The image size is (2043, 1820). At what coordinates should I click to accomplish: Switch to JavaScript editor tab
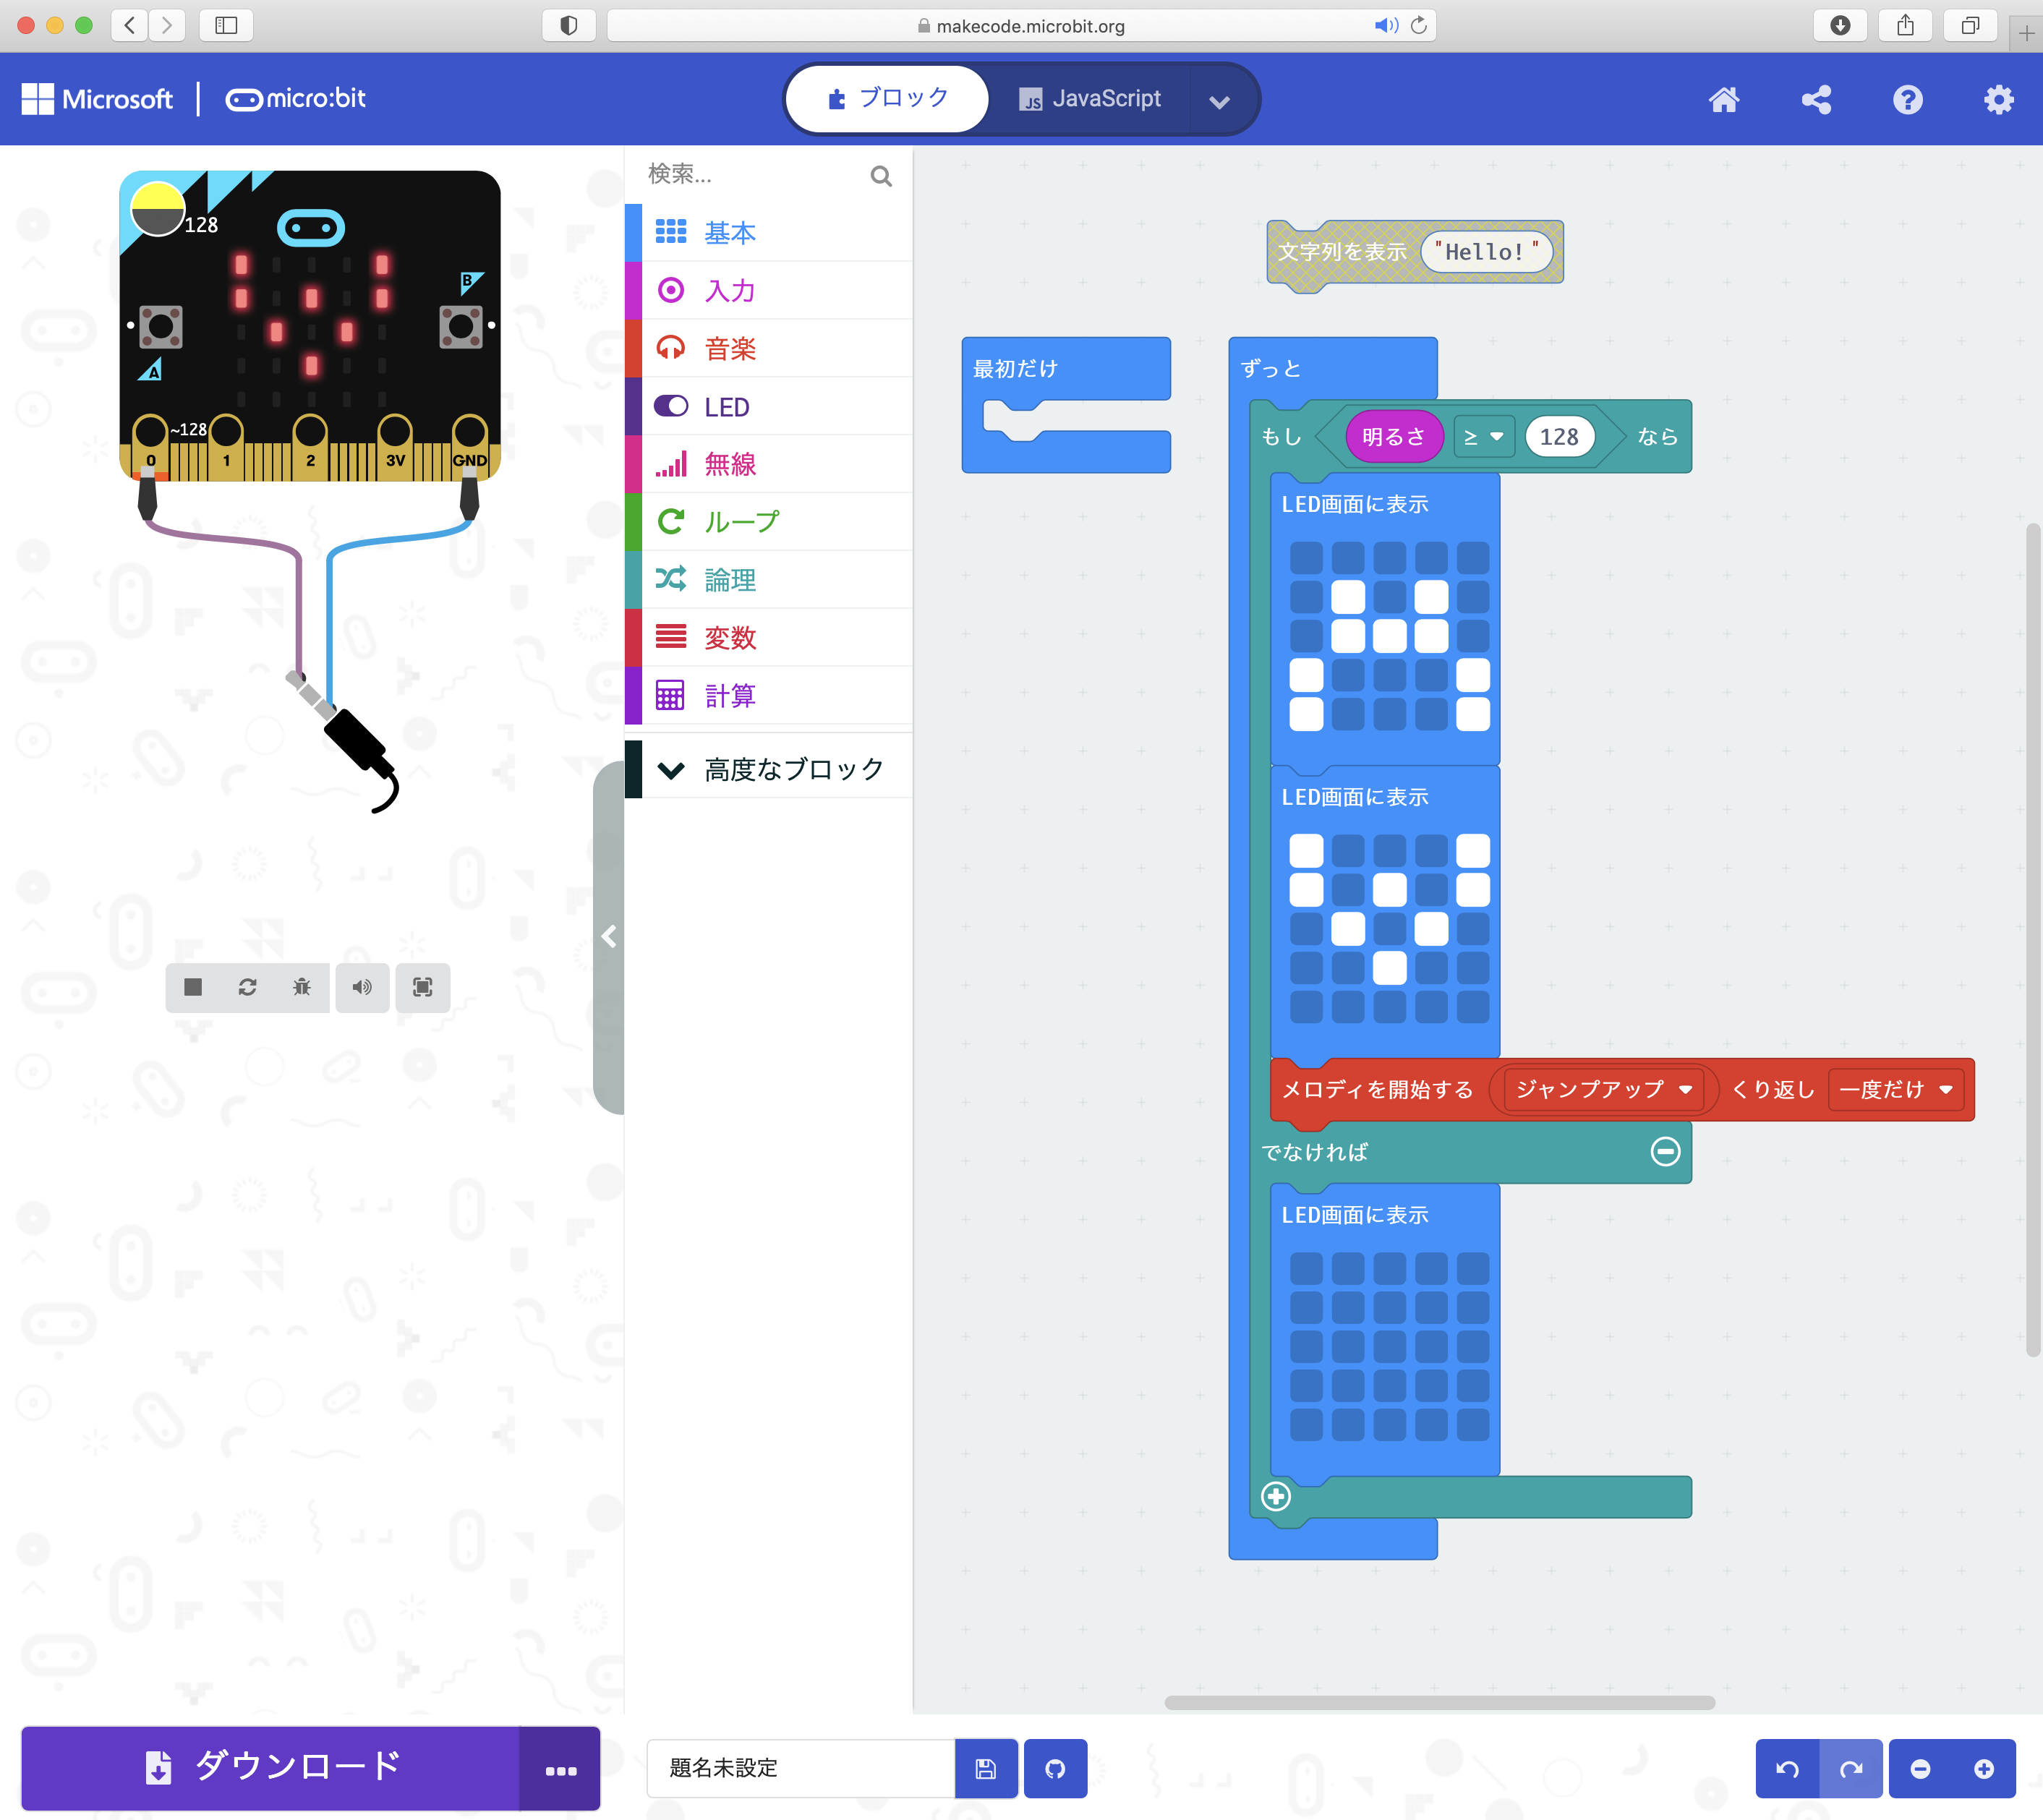click(x=1090, y=98)
